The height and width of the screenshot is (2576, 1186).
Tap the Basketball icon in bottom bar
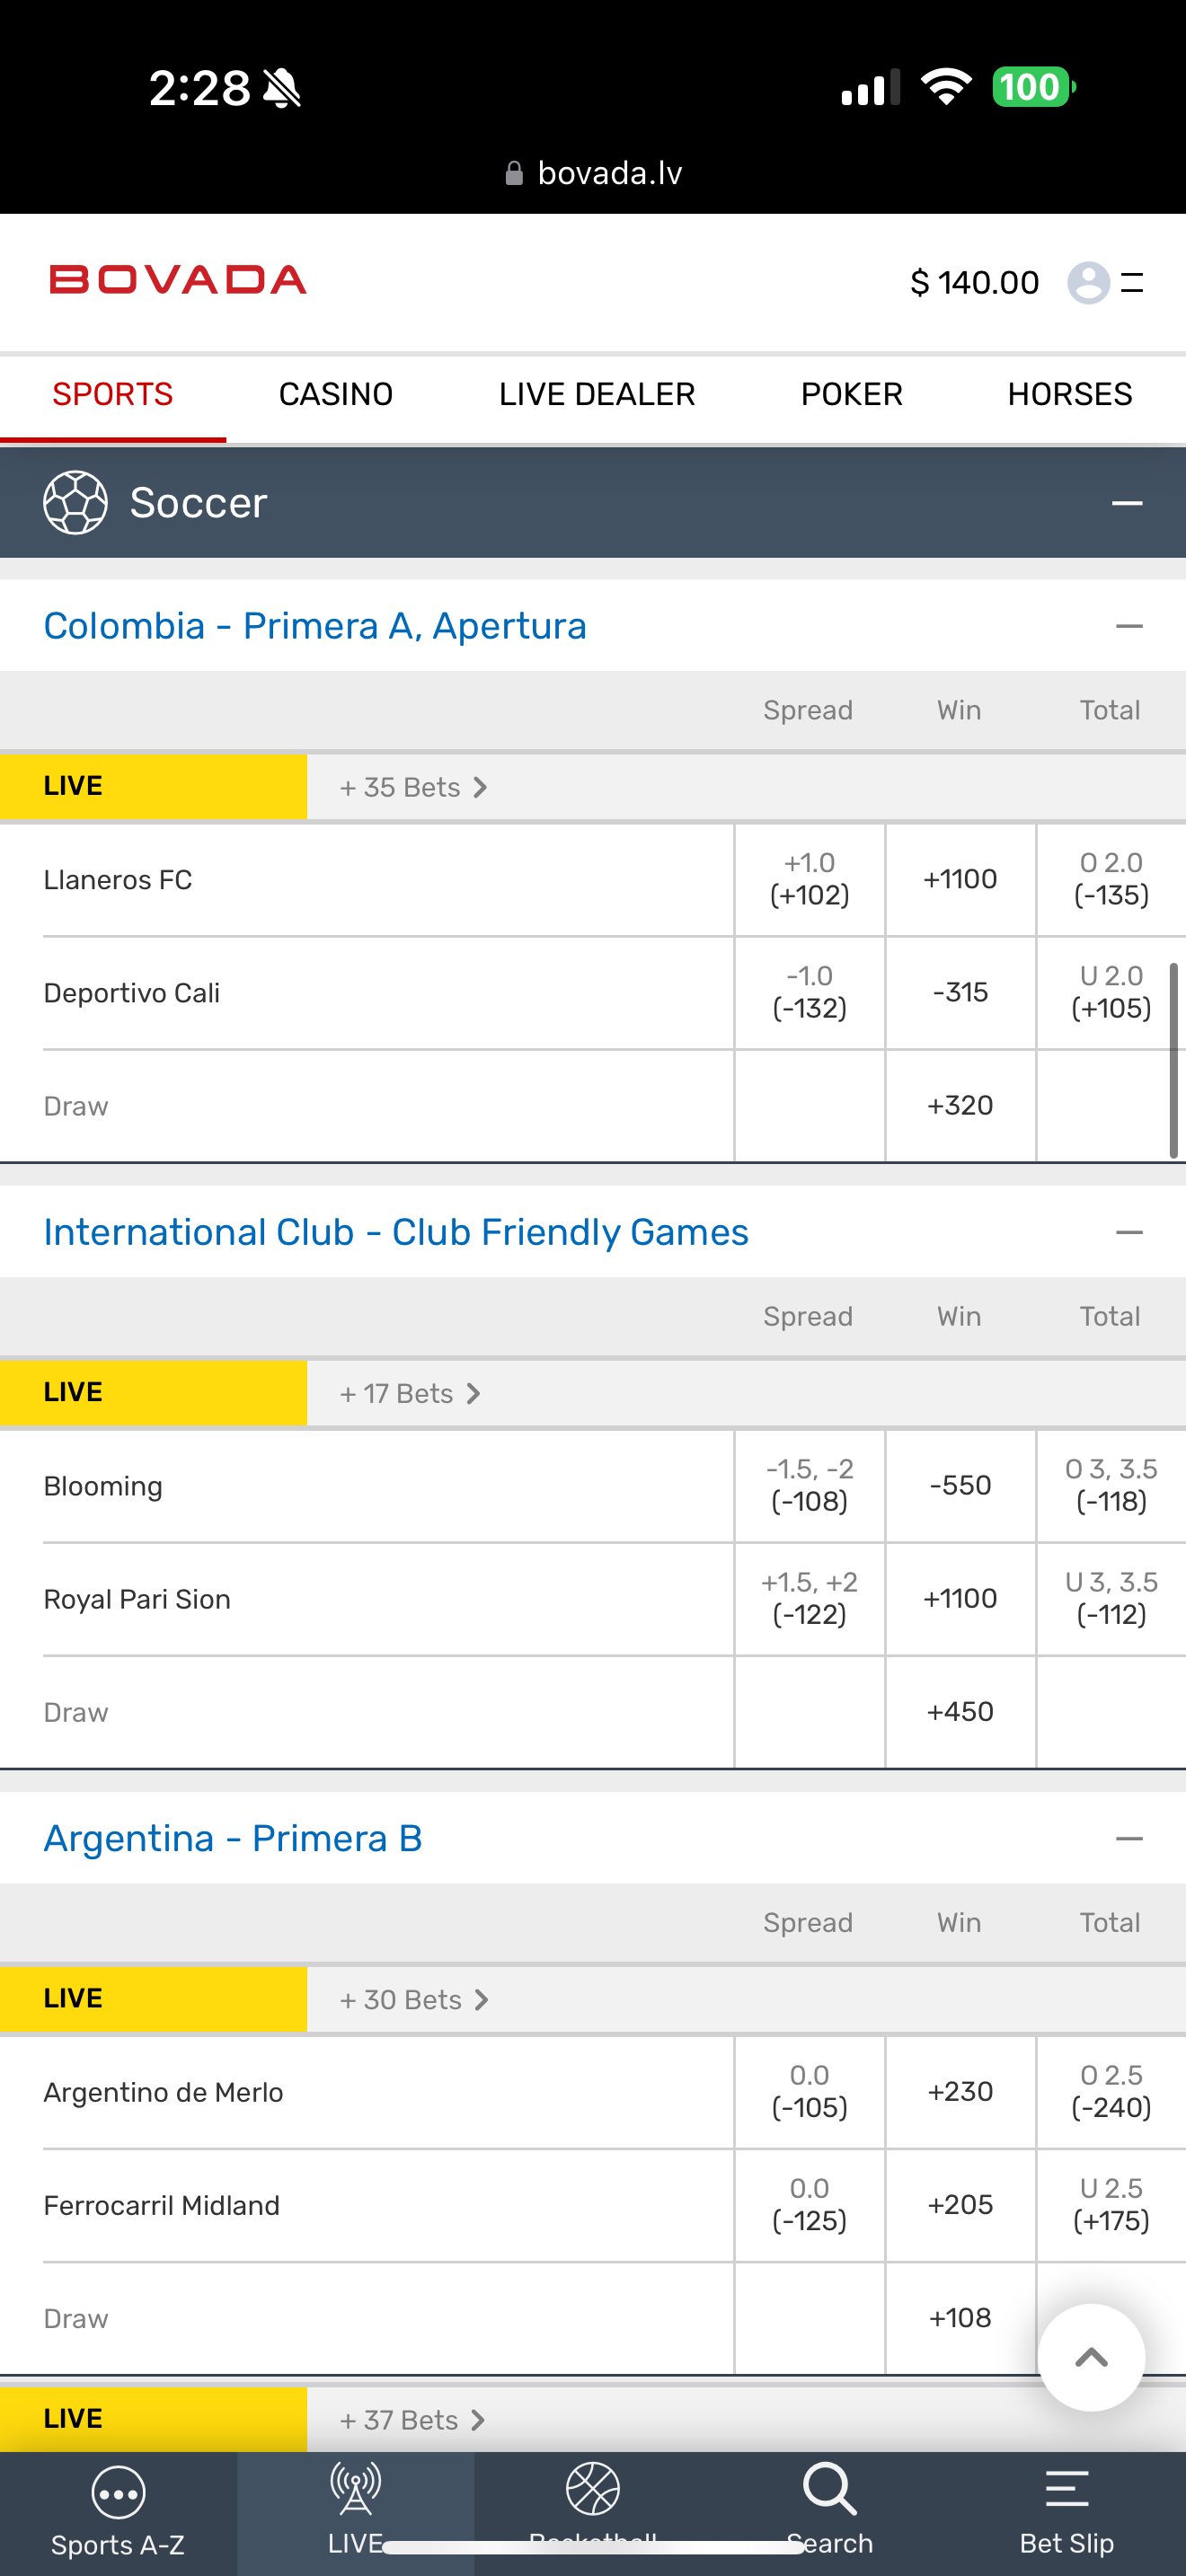pyautogui.click(x=593, y=2490)
